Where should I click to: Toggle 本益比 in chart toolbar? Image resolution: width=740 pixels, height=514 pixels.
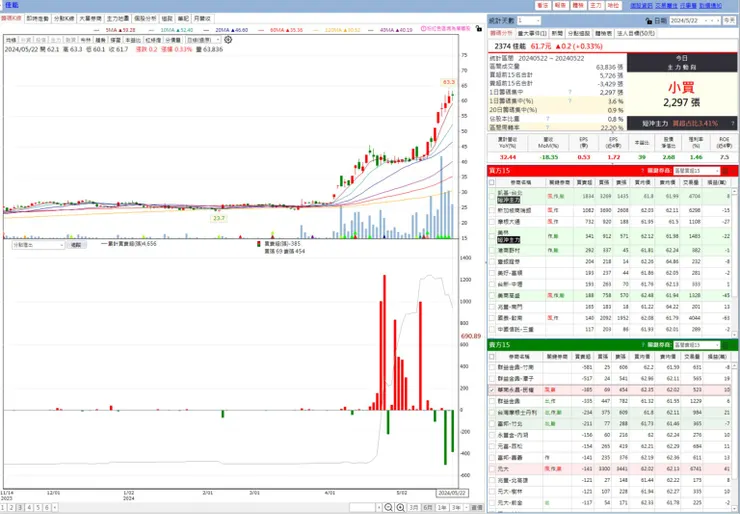coord(133,40)
